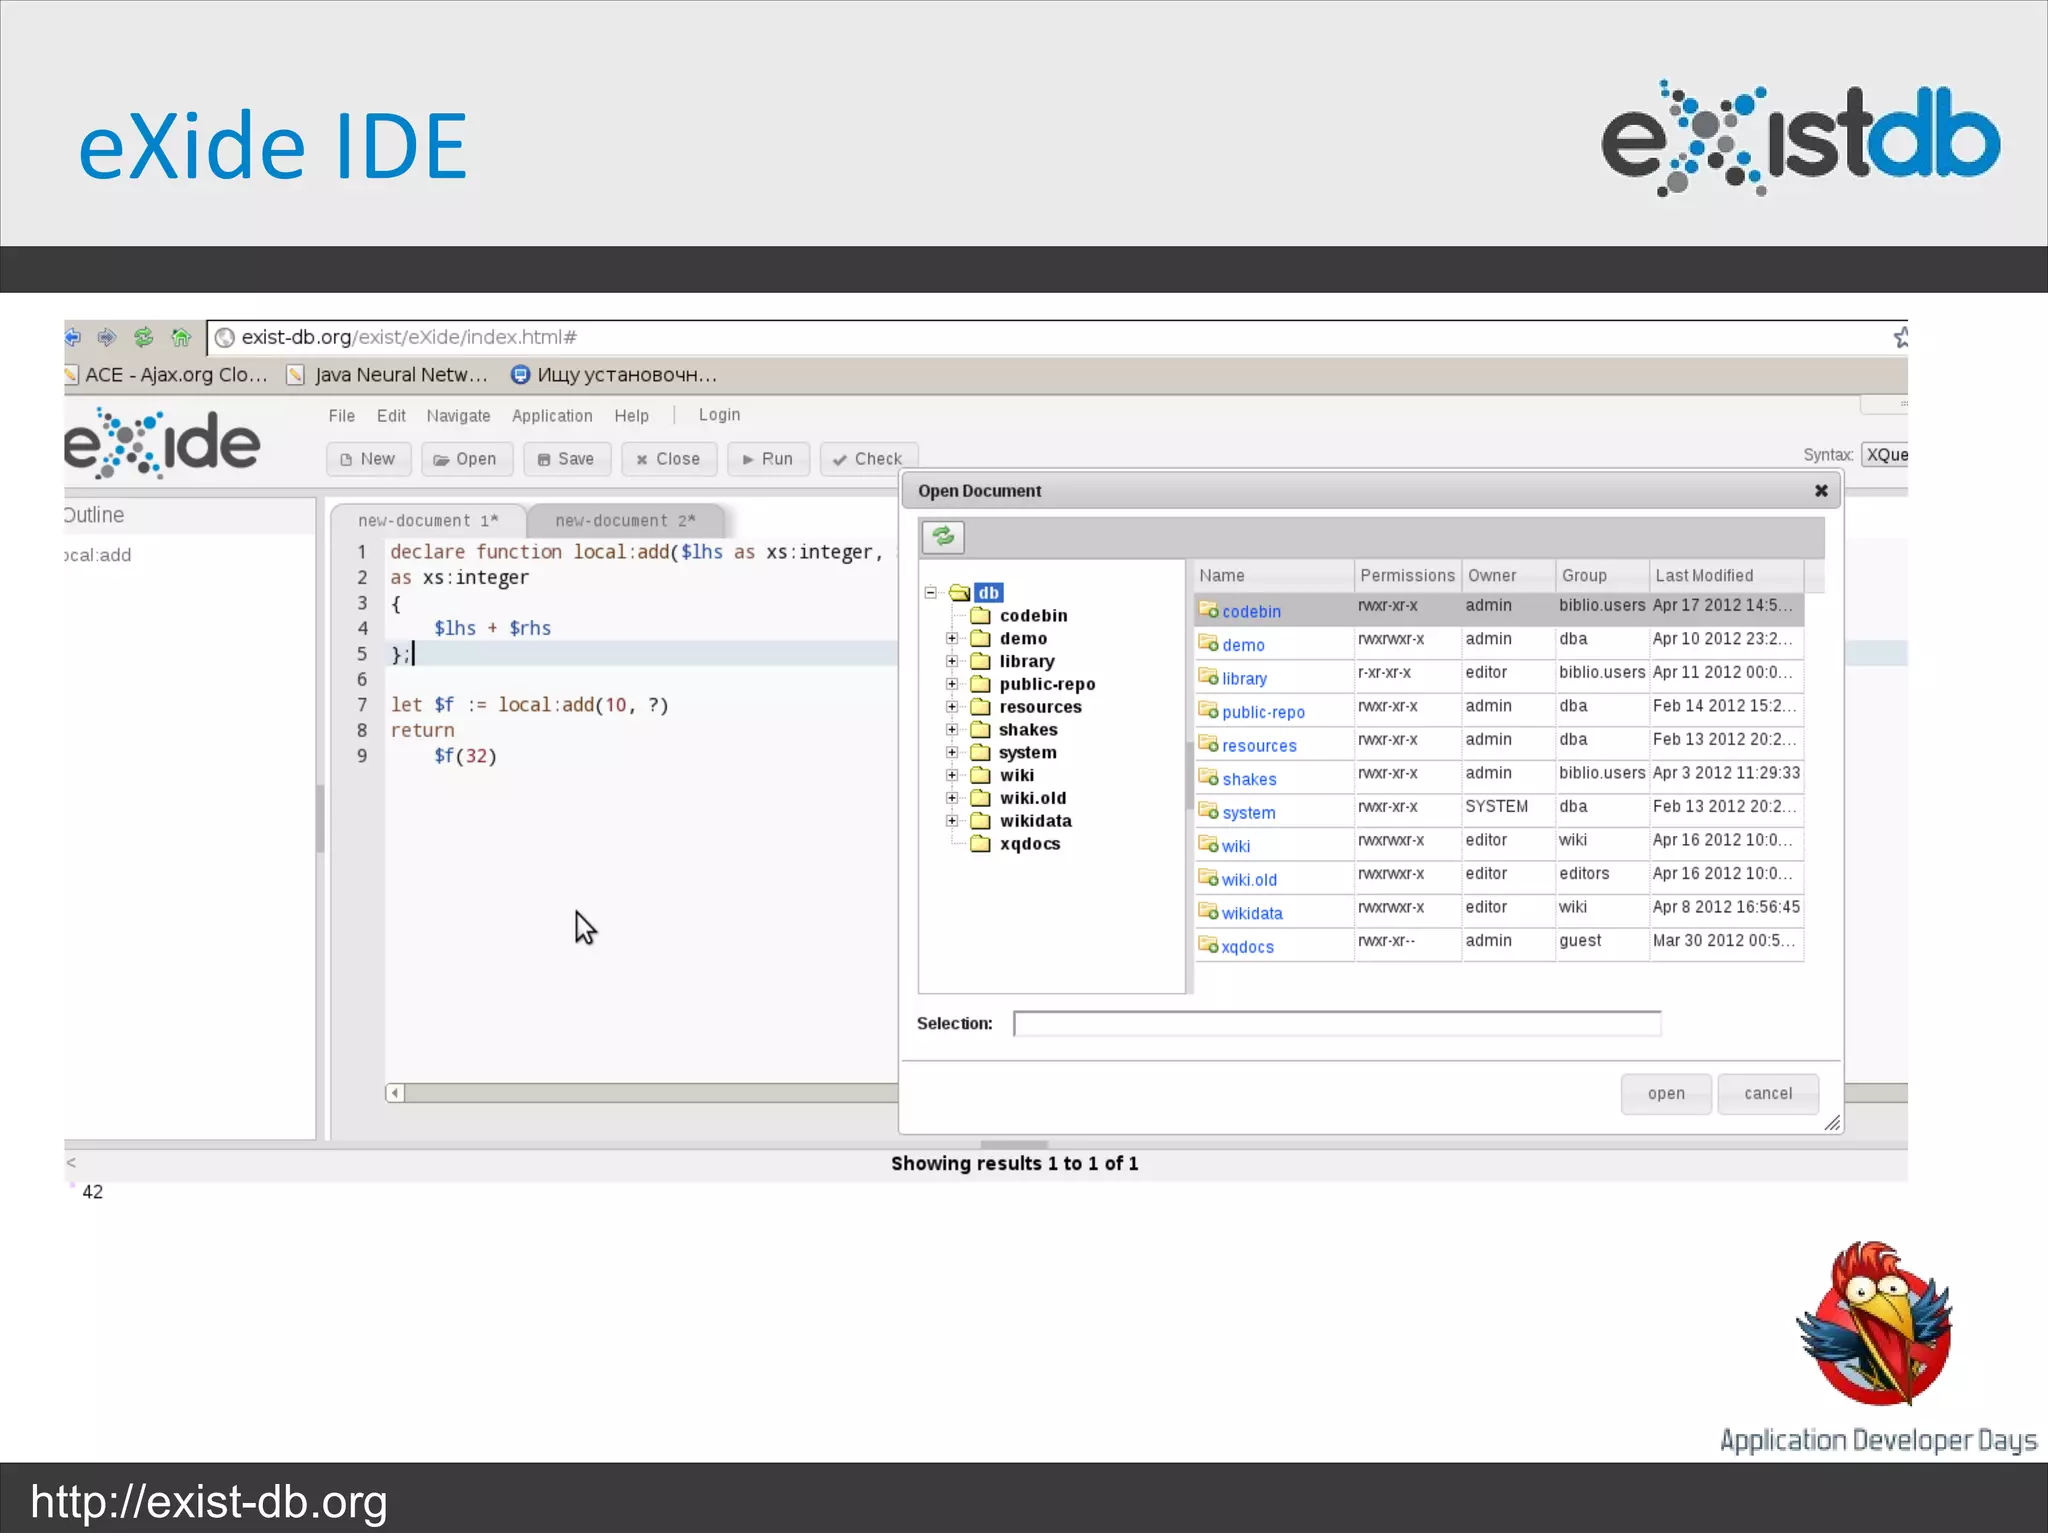Collapse the db tree node
Image resolution: width=2048 pixels, height=1536 pixels.
point(931,592)
